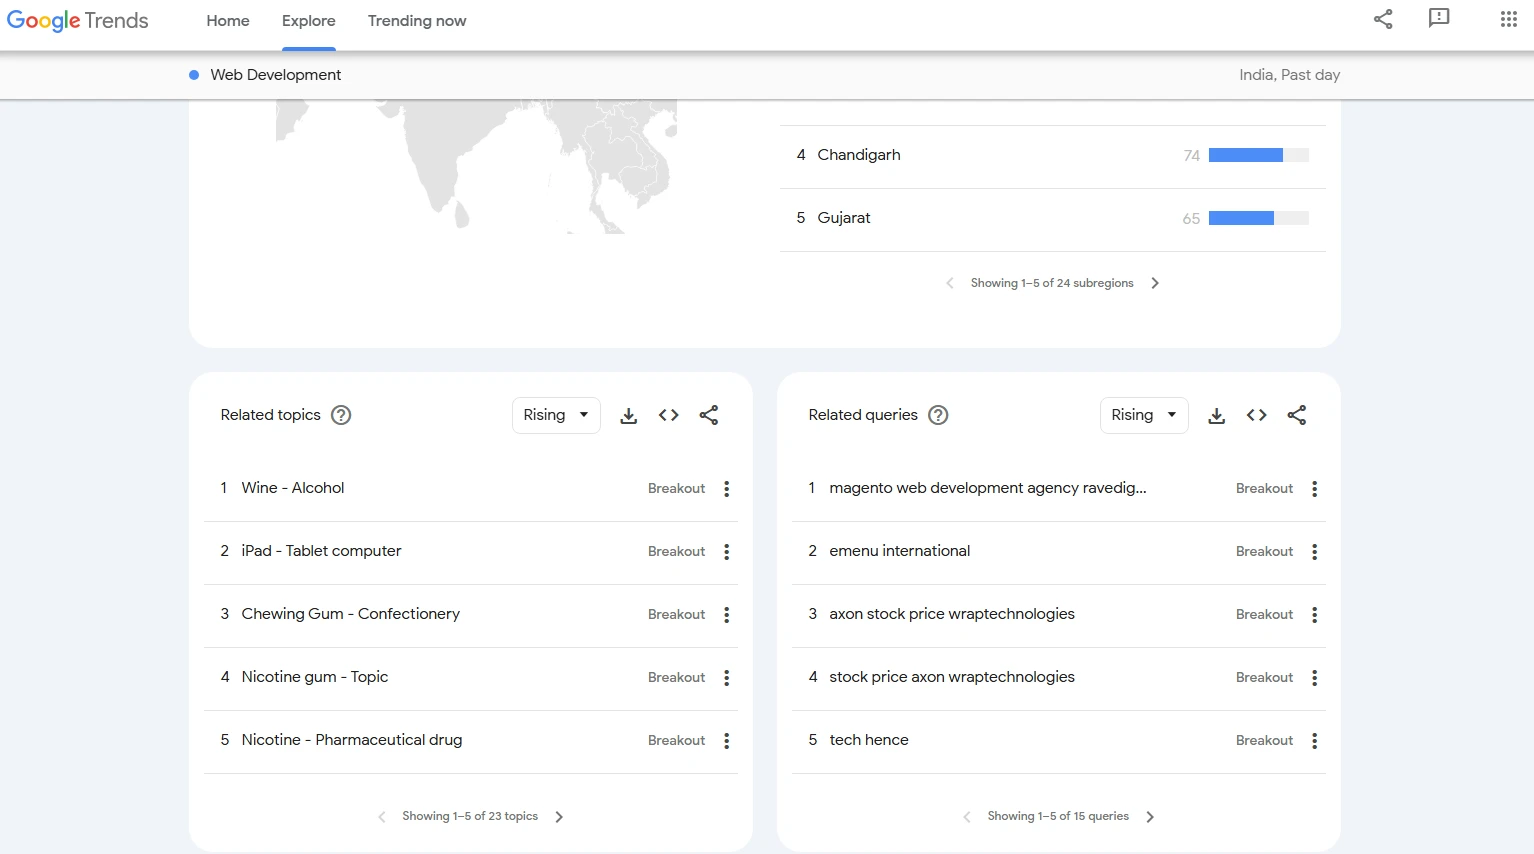This screenshot has width=1534, height=854.
Task: Click the embed icon for Related topics
Action: [x=669, y=415]
